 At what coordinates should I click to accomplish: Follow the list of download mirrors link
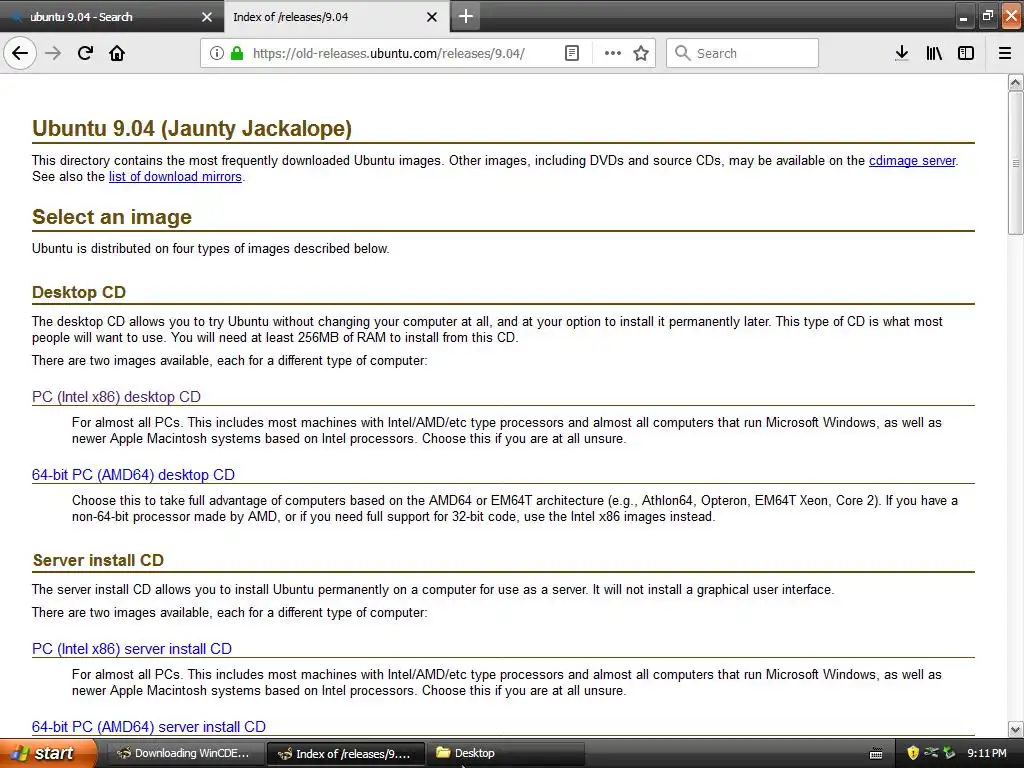(x=175, y=176)
